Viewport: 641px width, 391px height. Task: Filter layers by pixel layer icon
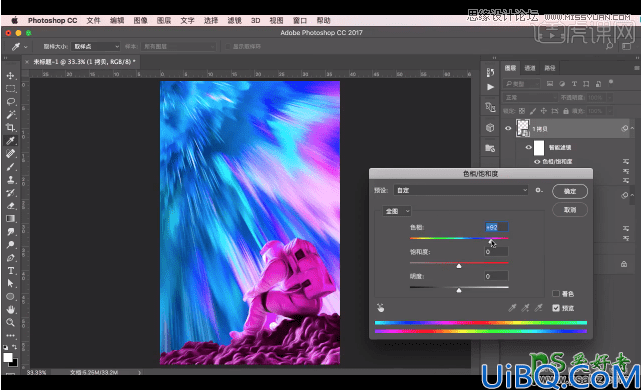[x=550, y=84]
